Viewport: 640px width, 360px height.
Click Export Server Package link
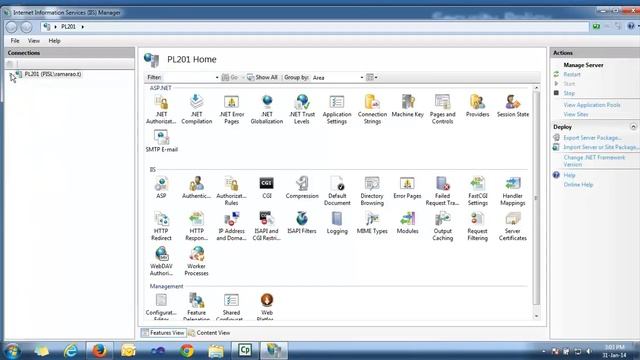[593, 138]
